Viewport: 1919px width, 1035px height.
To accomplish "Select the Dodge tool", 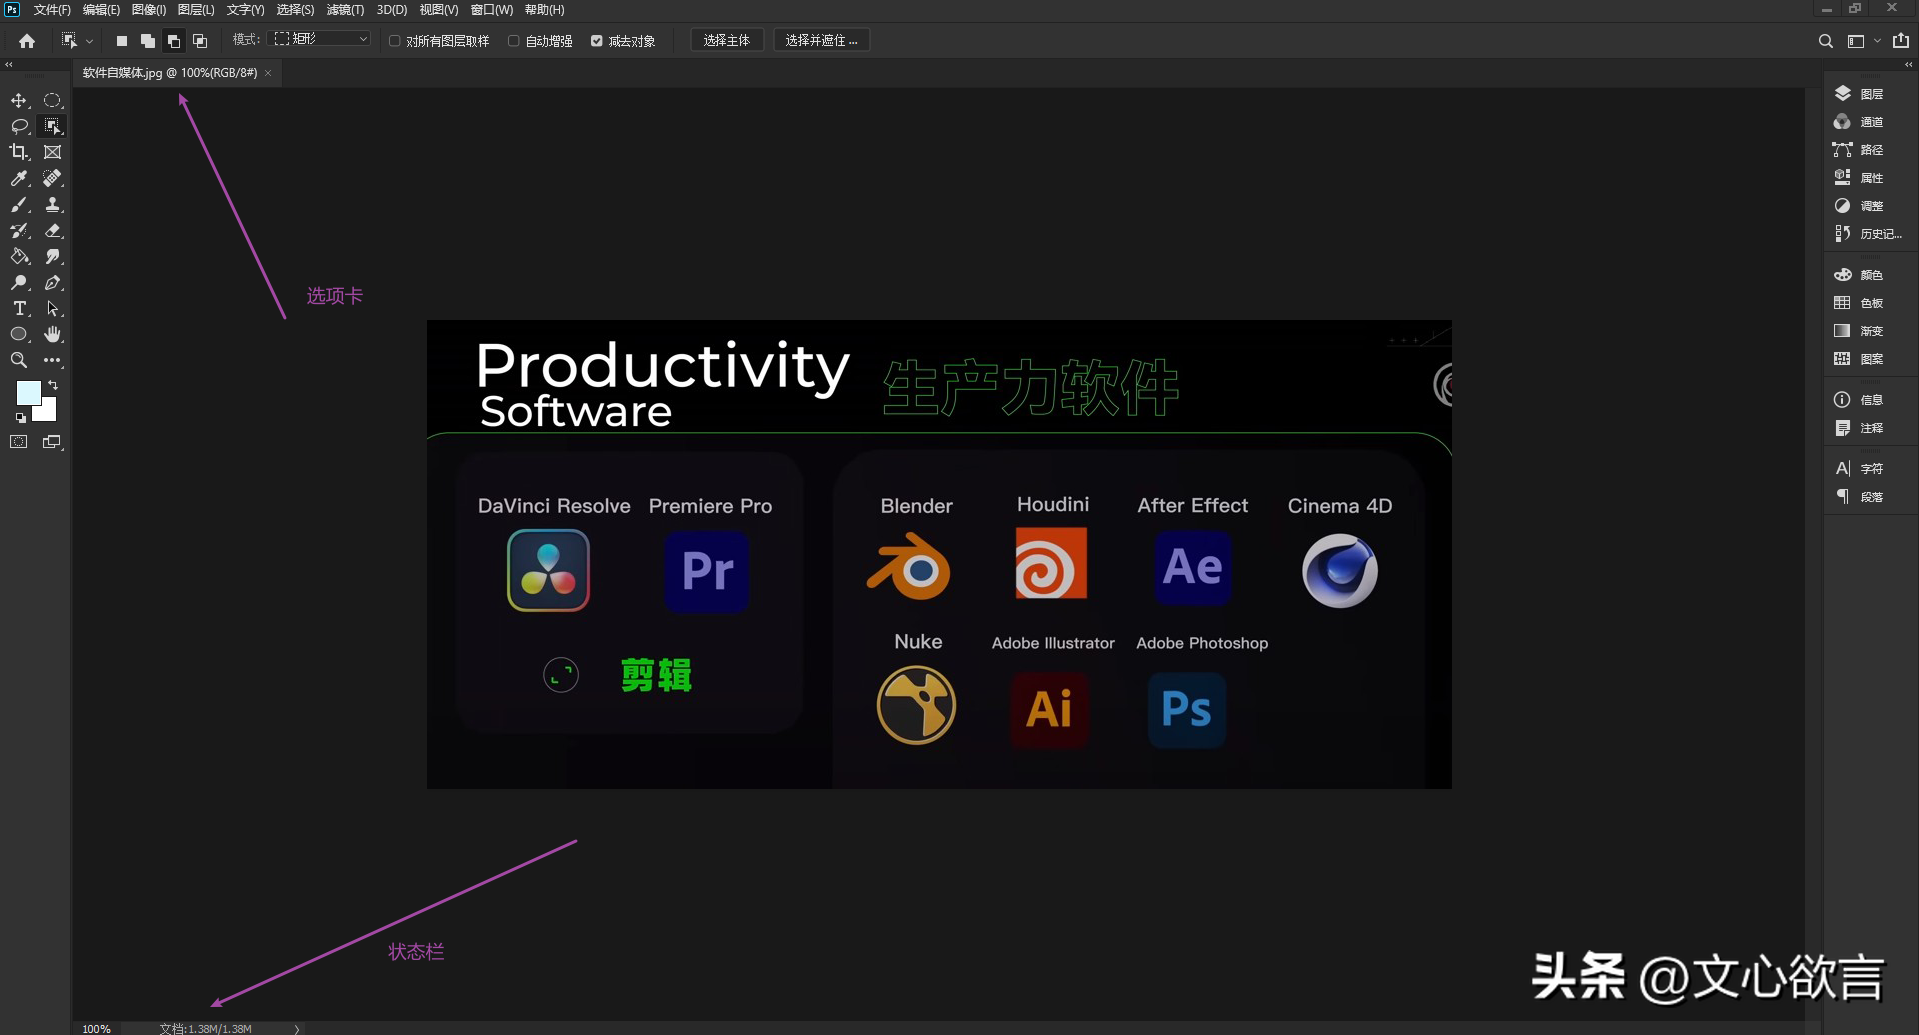I will tap(19, 282).
